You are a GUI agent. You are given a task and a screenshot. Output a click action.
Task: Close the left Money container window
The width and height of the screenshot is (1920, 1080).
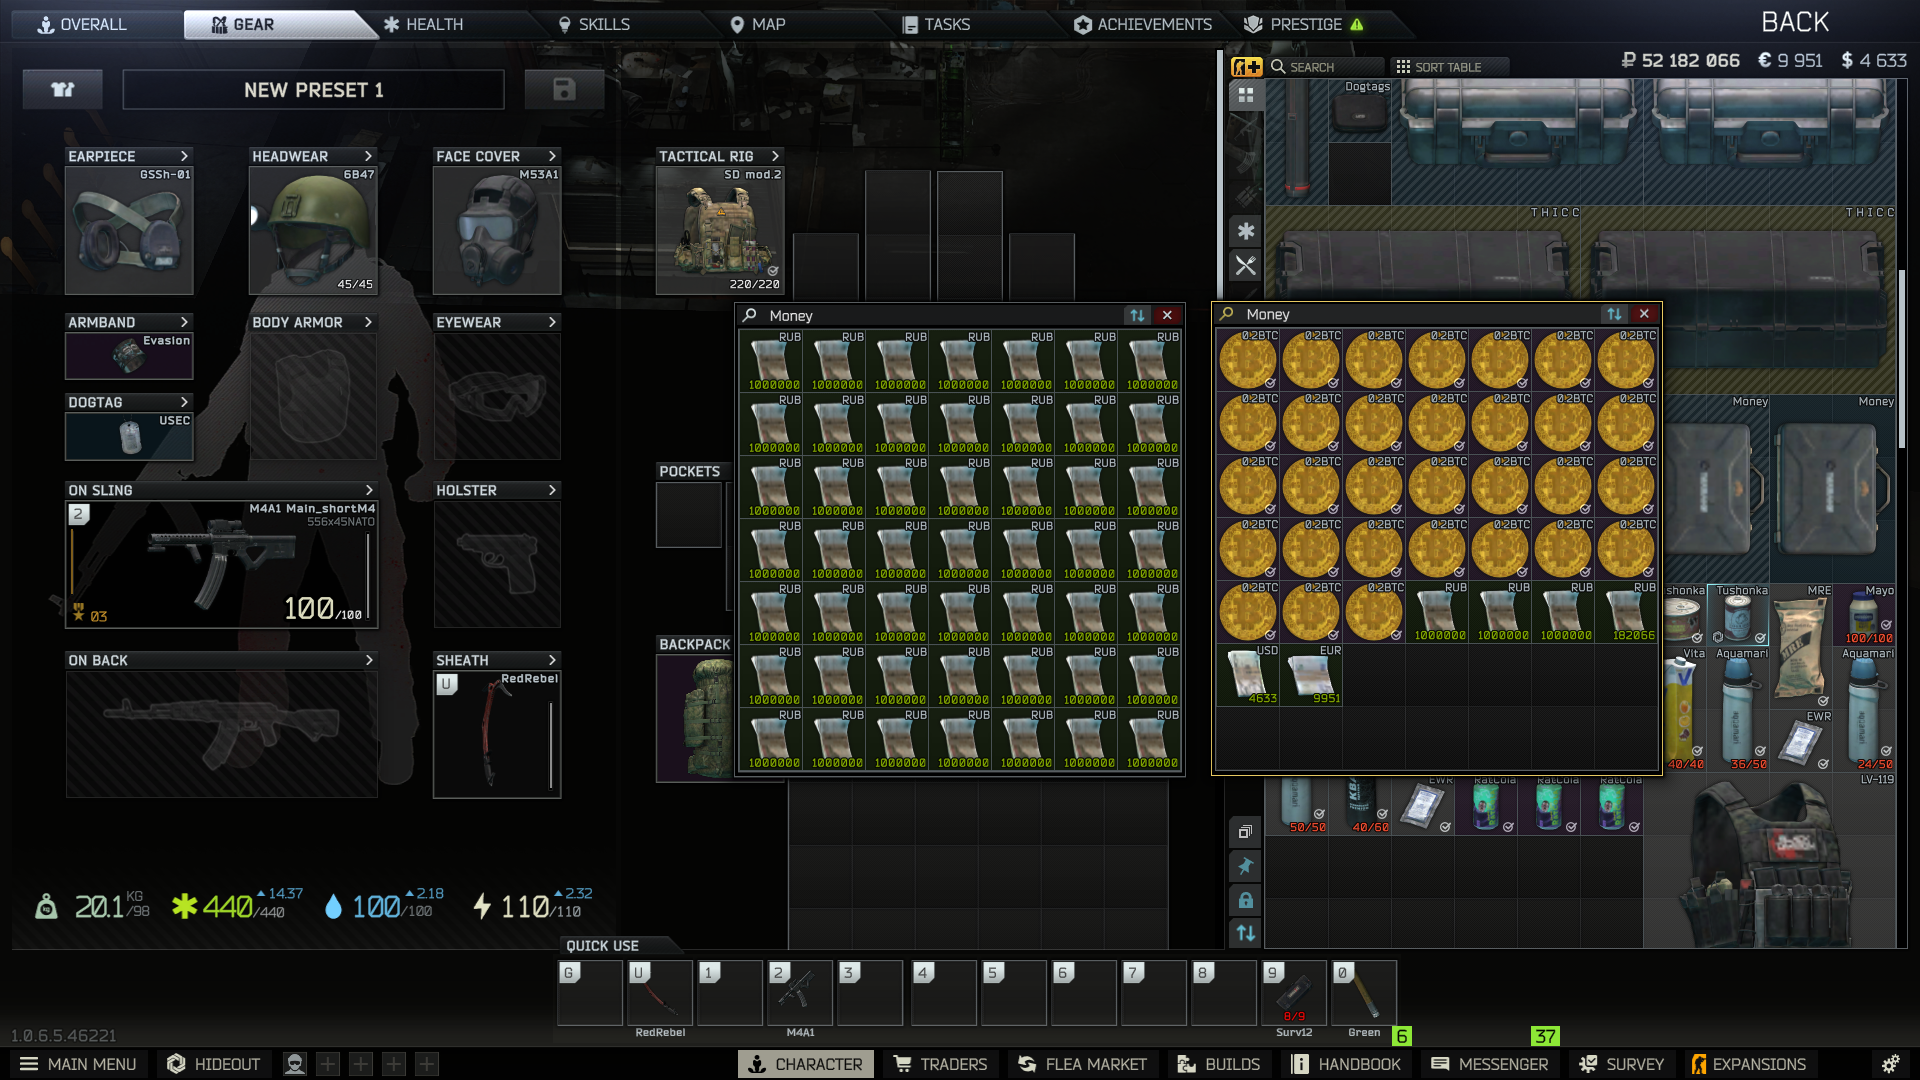point(1167,315)
